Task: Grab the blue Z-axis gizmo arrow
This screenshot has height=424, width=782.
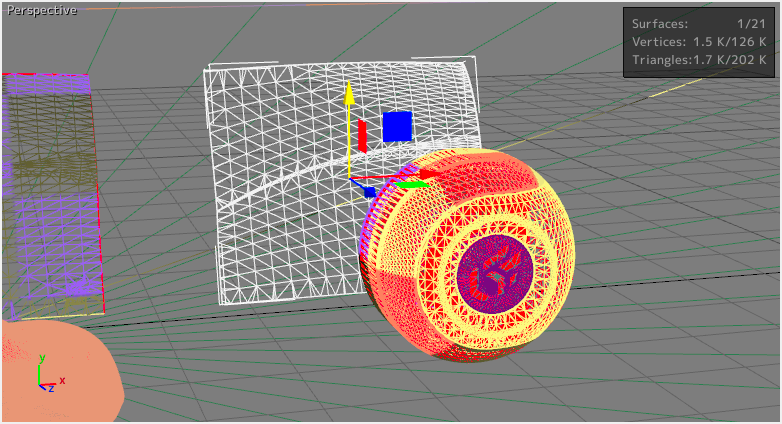Action: tap(369, 192)
